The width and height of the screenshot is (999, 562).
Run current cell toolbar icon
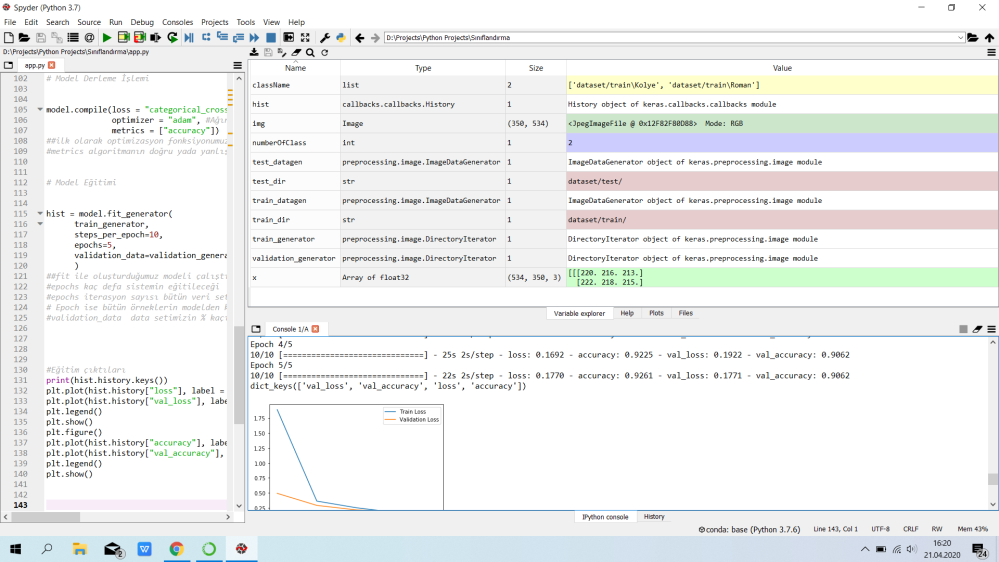pos(124,38)
